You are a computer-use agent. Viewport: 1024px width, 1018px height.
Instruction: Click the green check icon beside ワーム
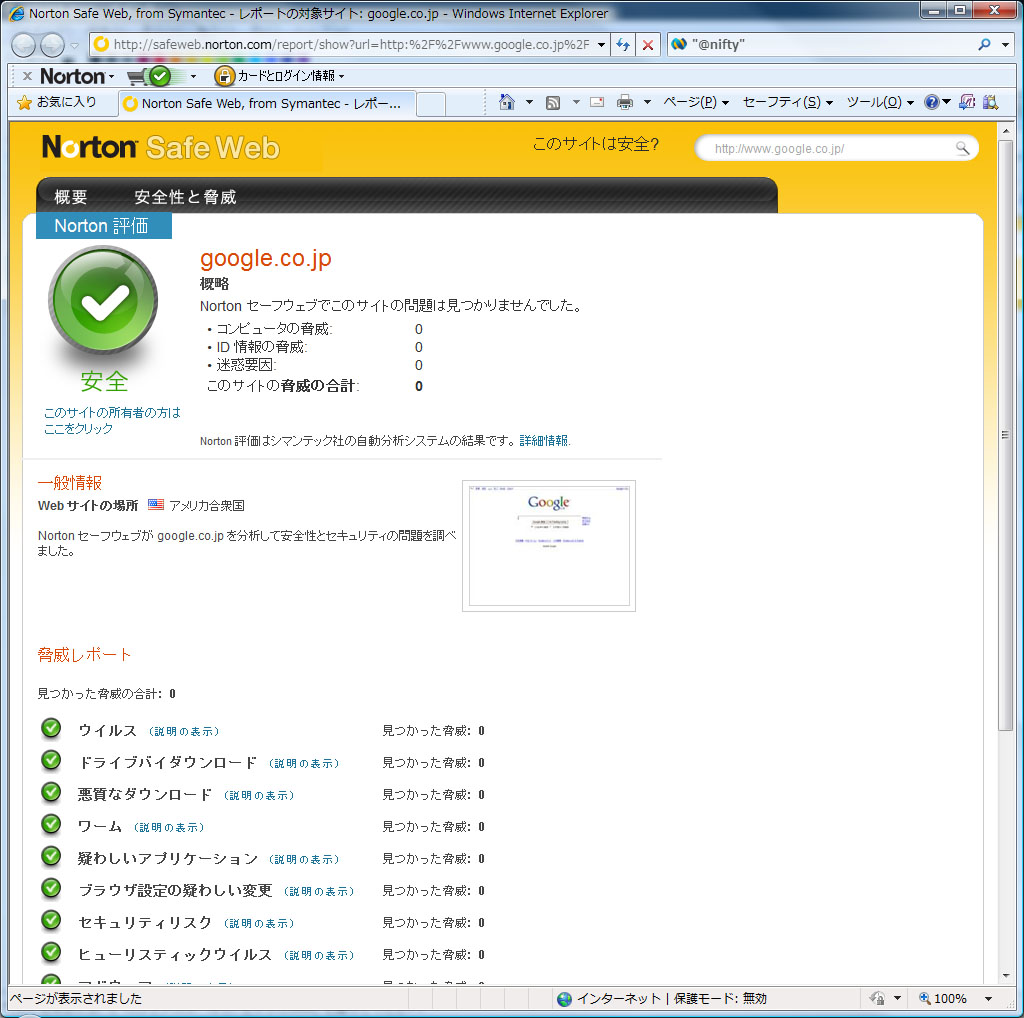(x=51, y=824)
